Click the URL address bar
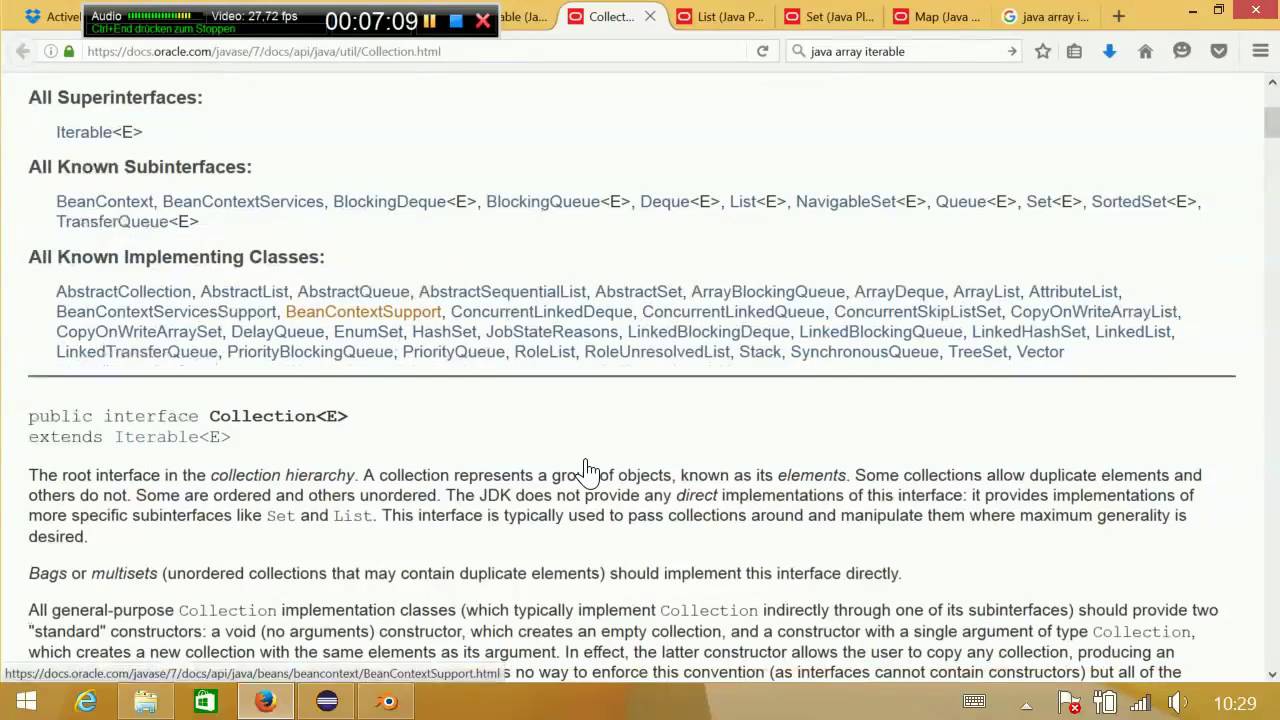The height and width of the screenshot is (720, 1280). pyautogui.click(x=410, y=51)
